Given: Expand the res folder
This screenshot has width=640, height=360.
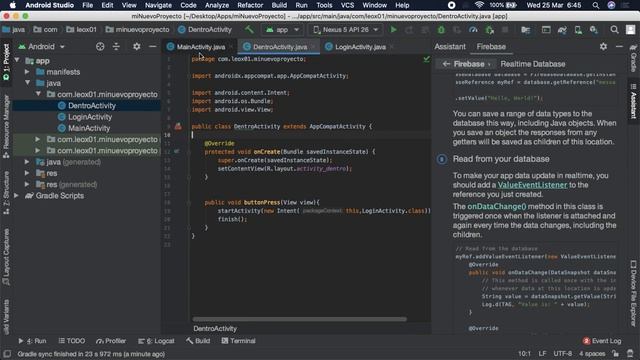Looking at the screenshot, I should click(27, 173).
